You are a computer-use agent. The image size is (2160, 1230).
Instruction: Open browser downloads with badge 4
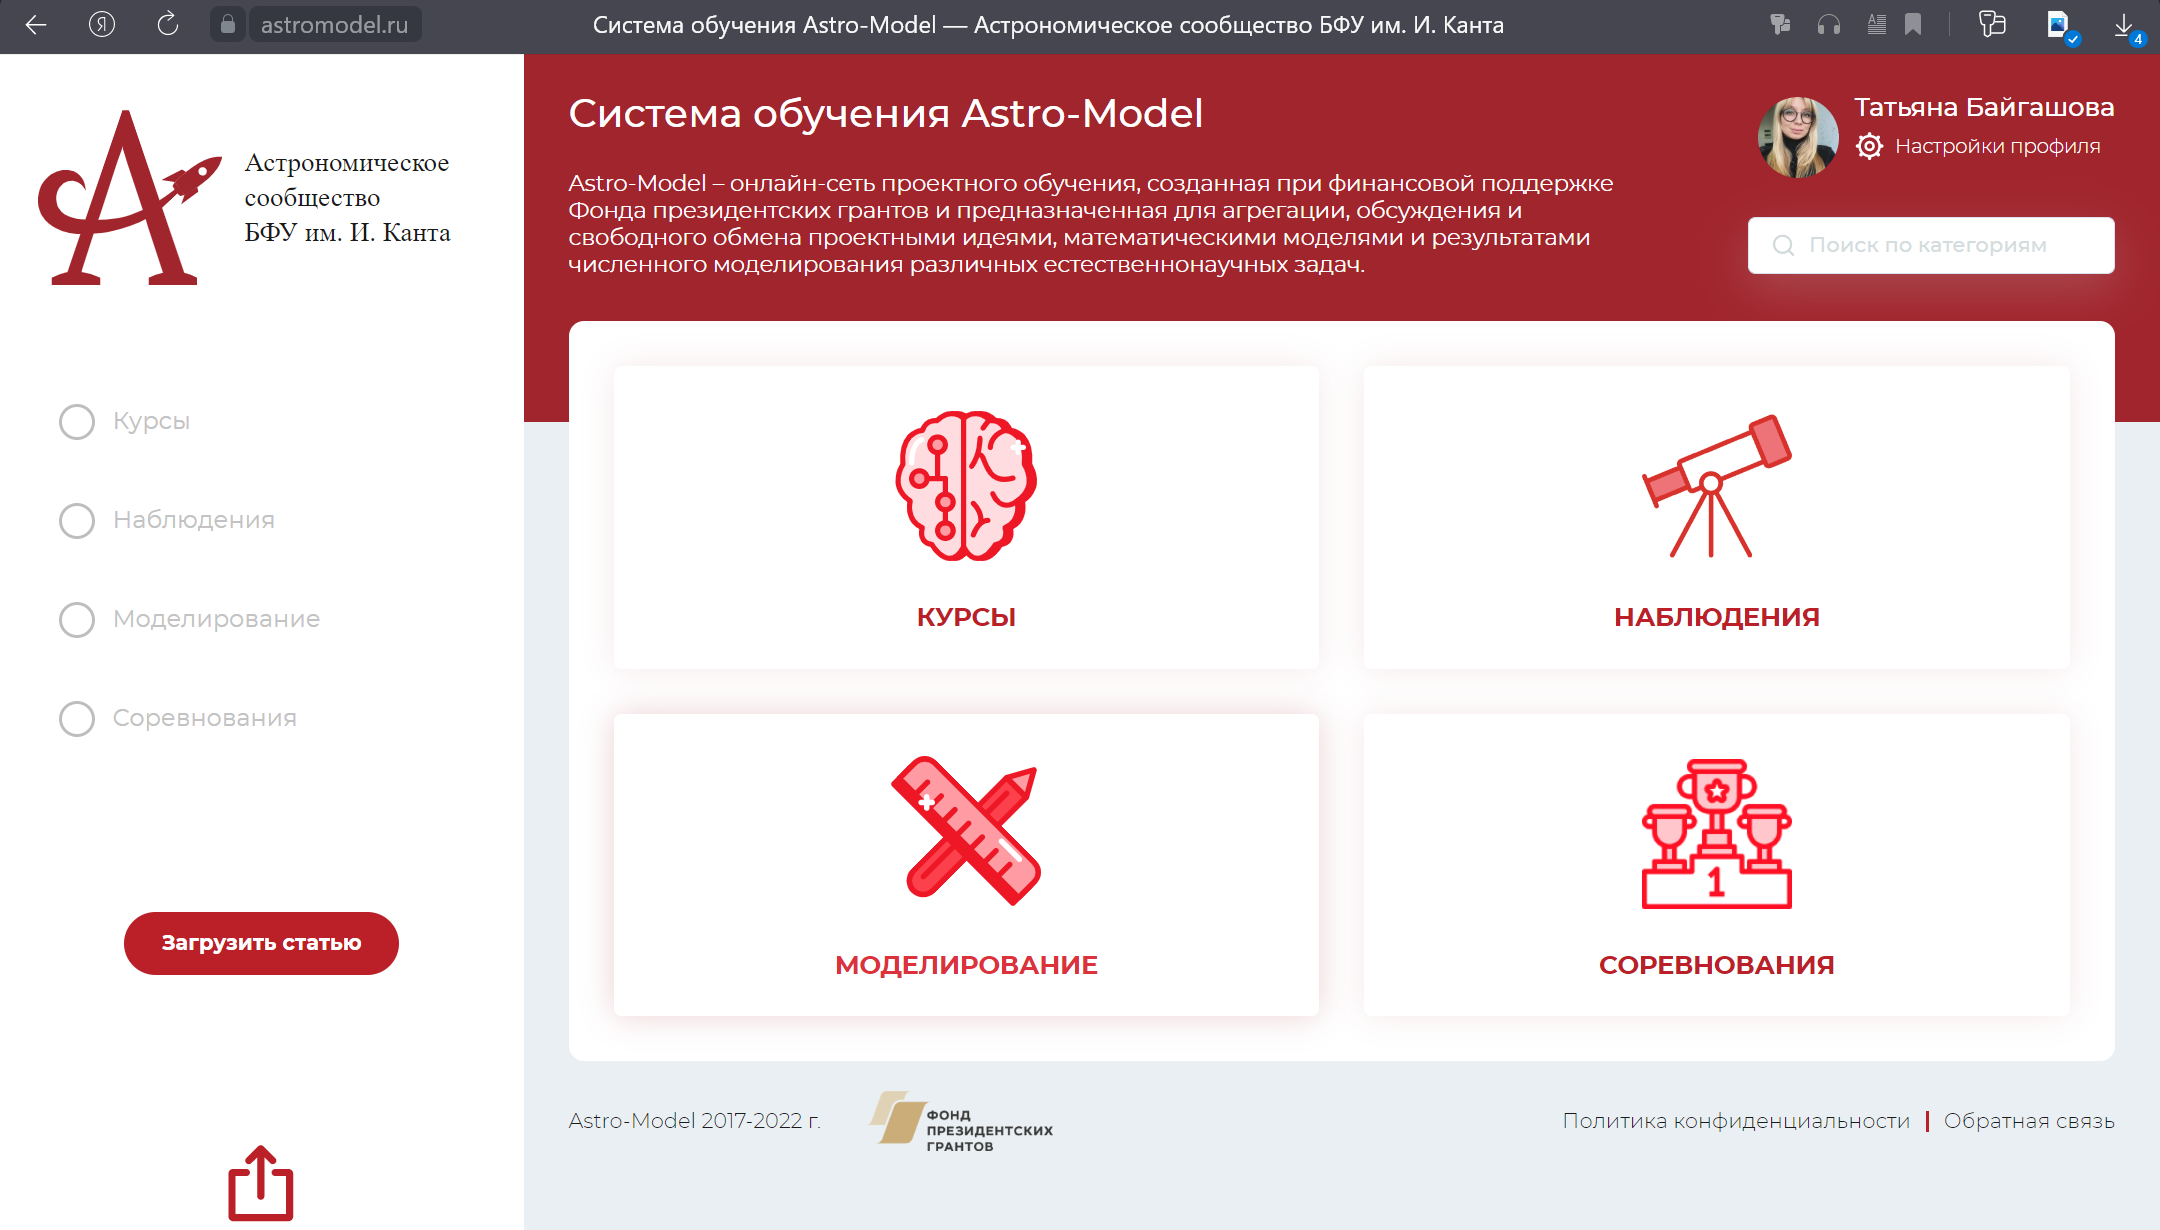pos(2124,26)
